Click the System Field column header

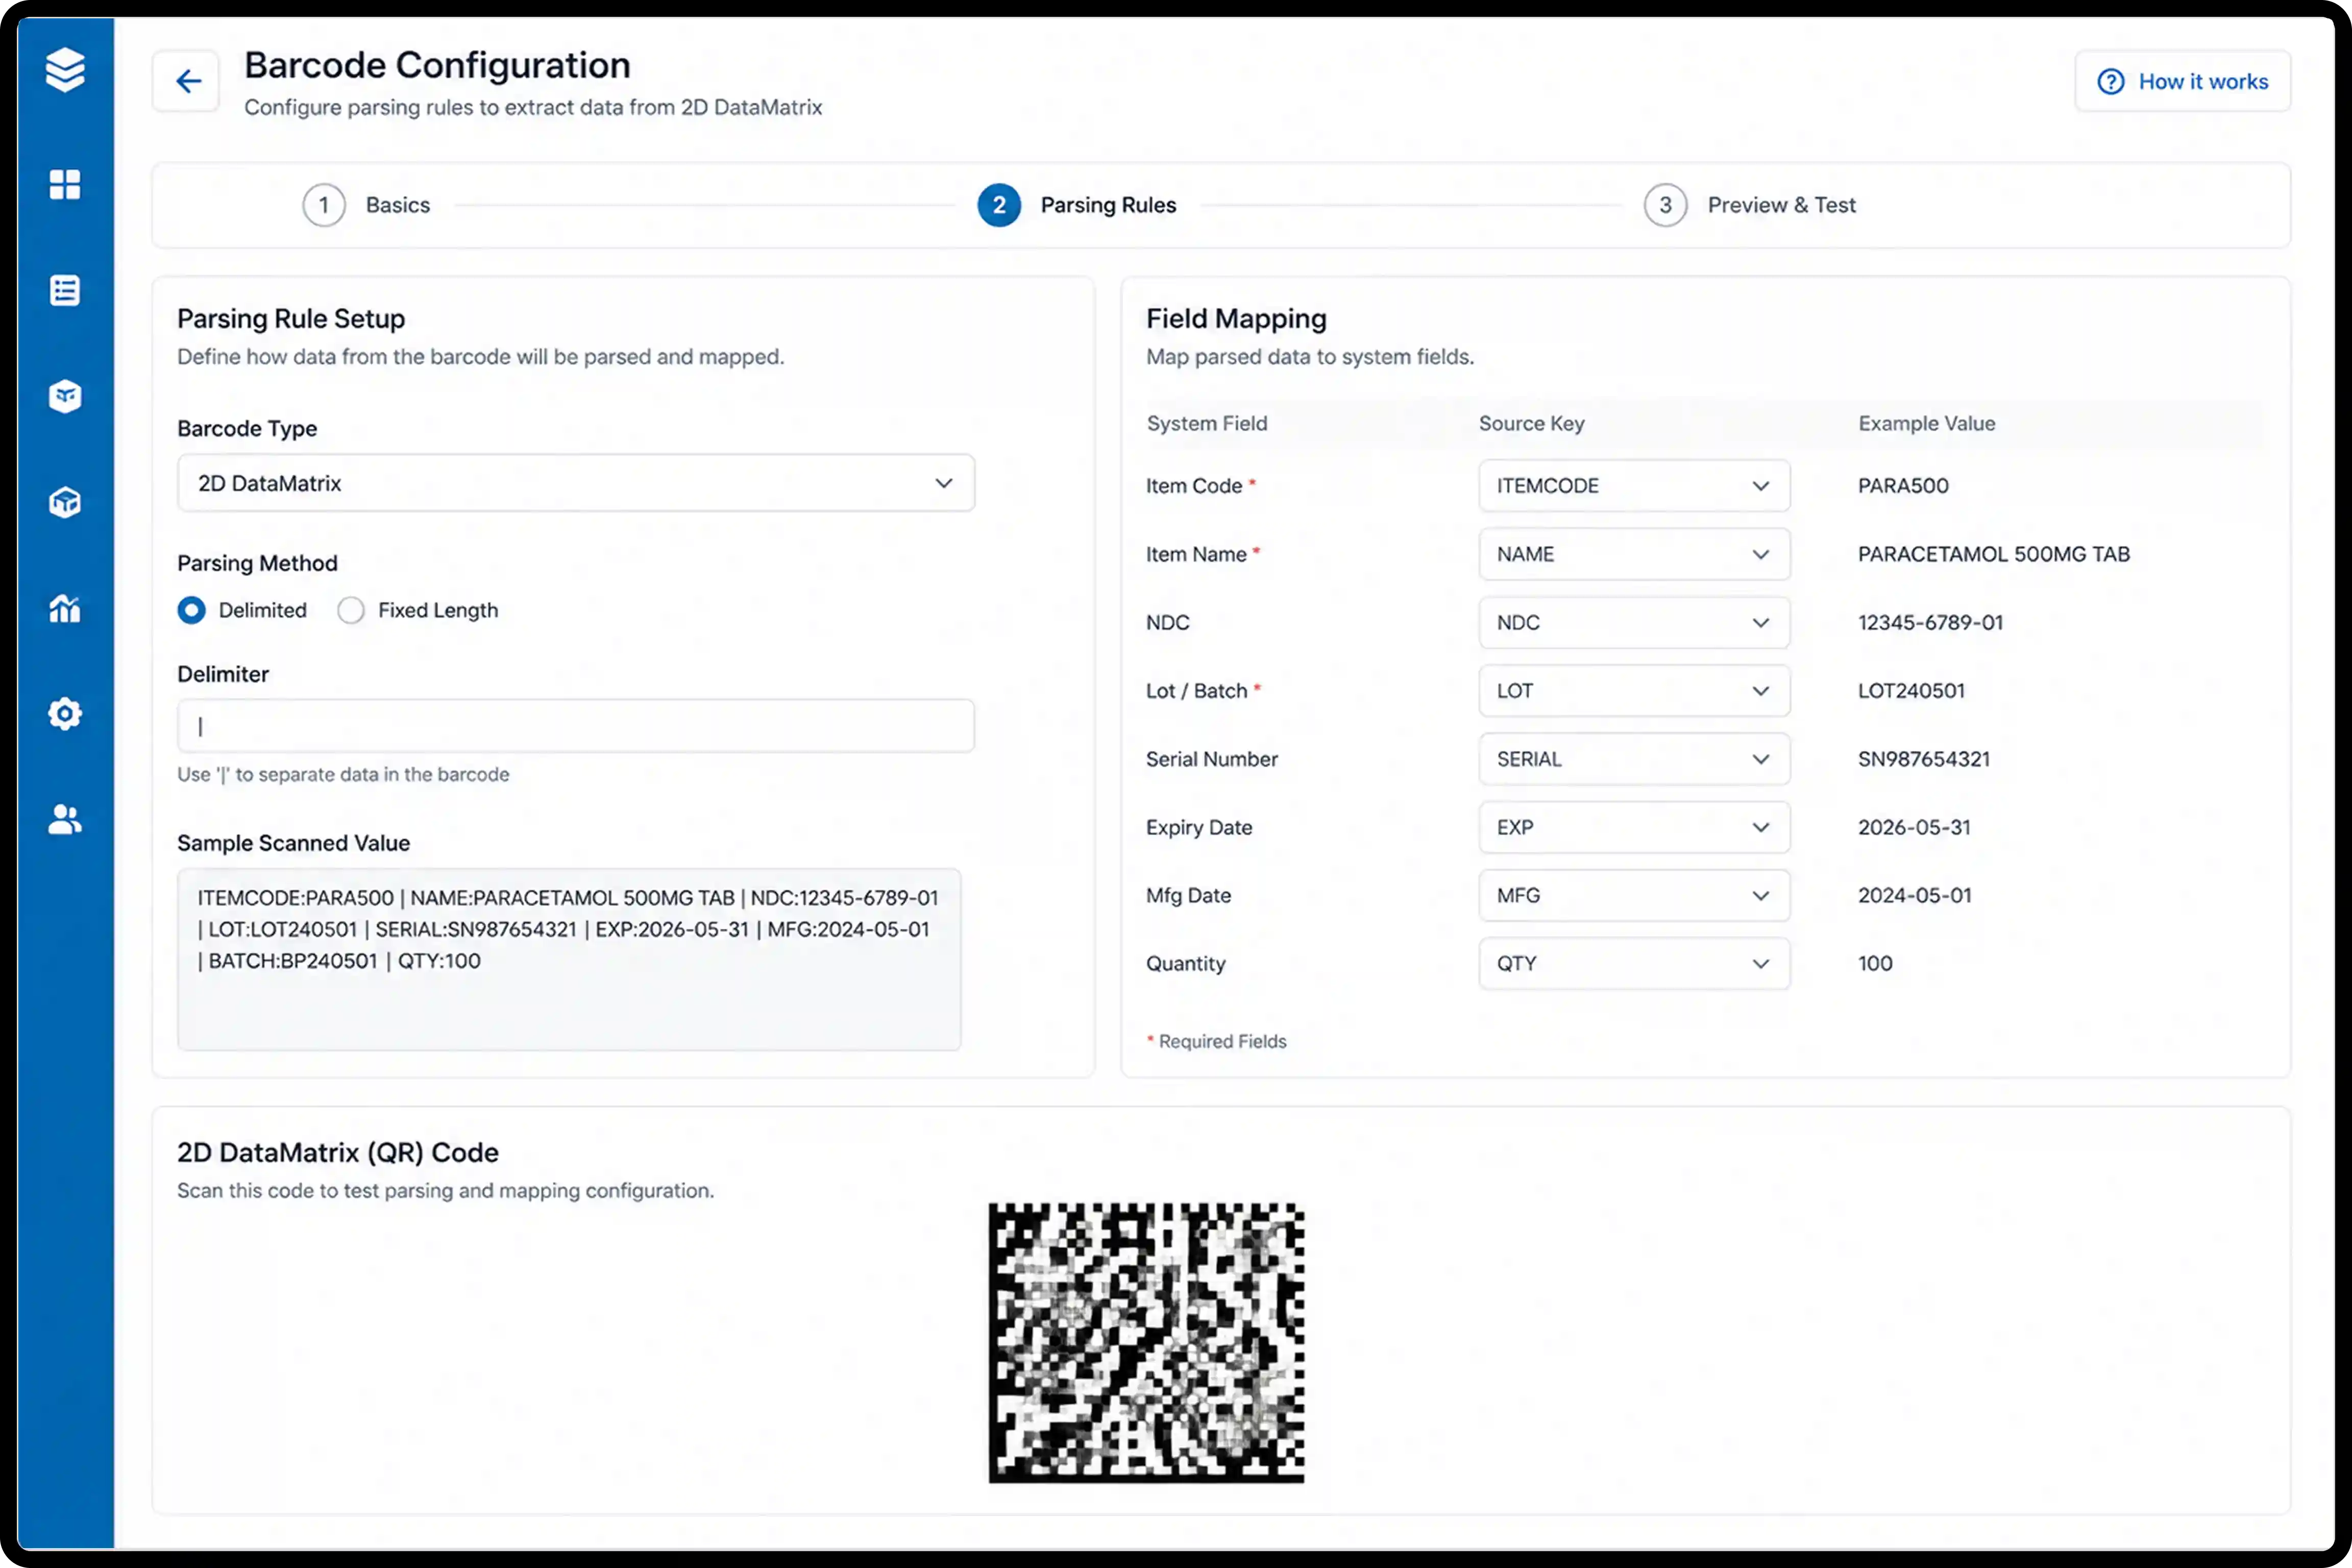(x=1207, y=423)
